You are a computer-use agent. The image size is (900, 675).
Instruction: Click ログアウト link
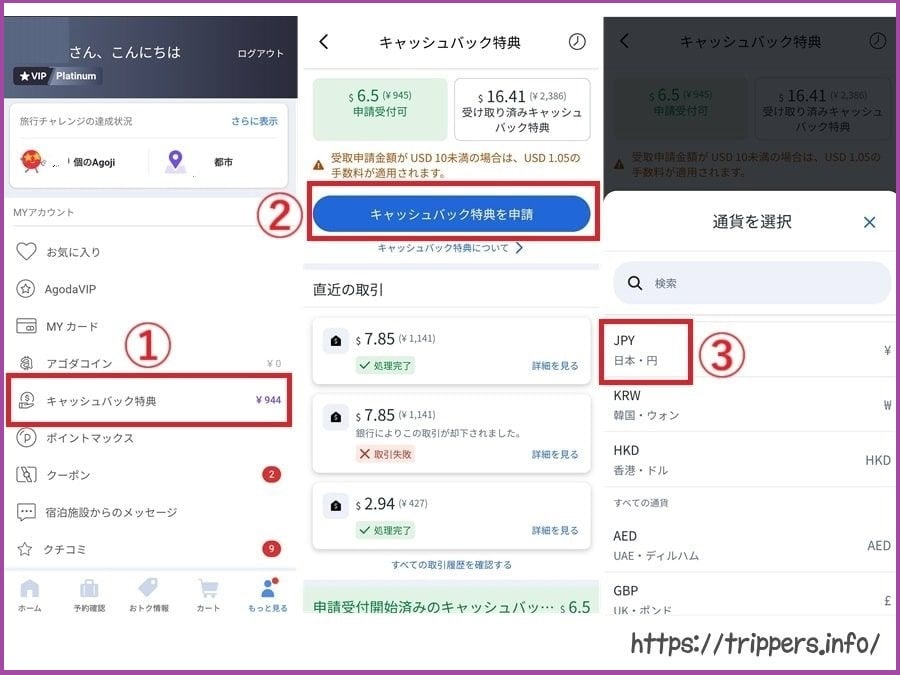tap(261, 53)
